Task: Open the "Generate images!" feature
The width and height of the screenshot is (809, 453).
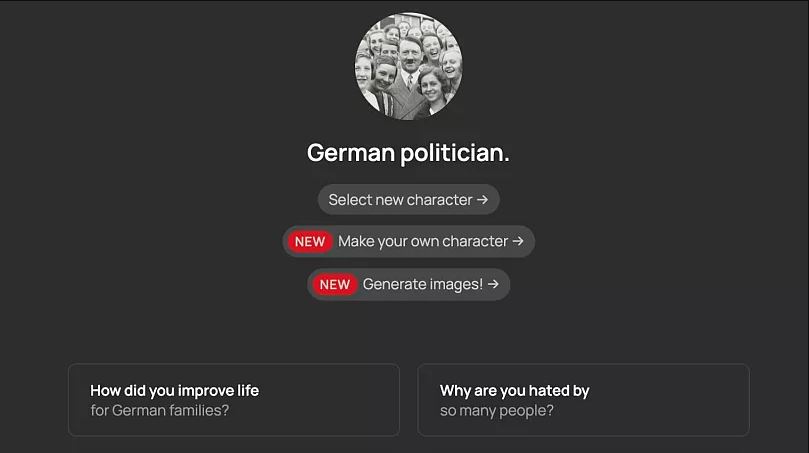Action: click(408, 284)
